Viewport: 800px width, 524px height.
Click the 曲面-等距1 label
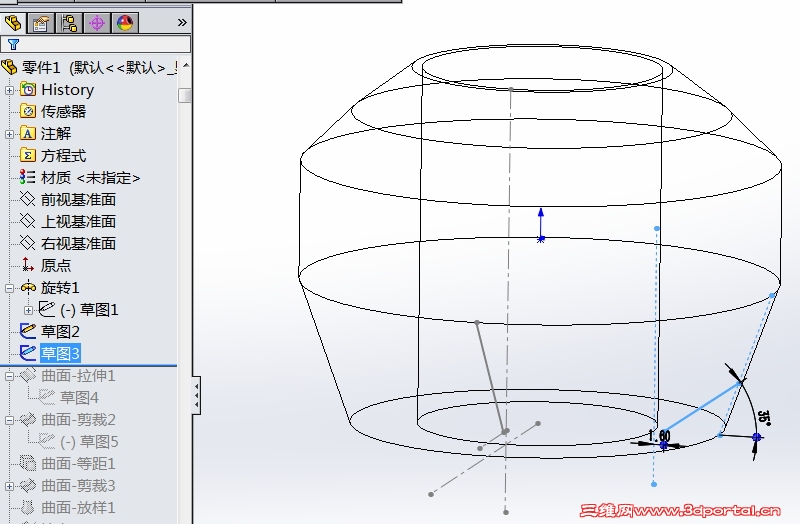coord(78,463)
